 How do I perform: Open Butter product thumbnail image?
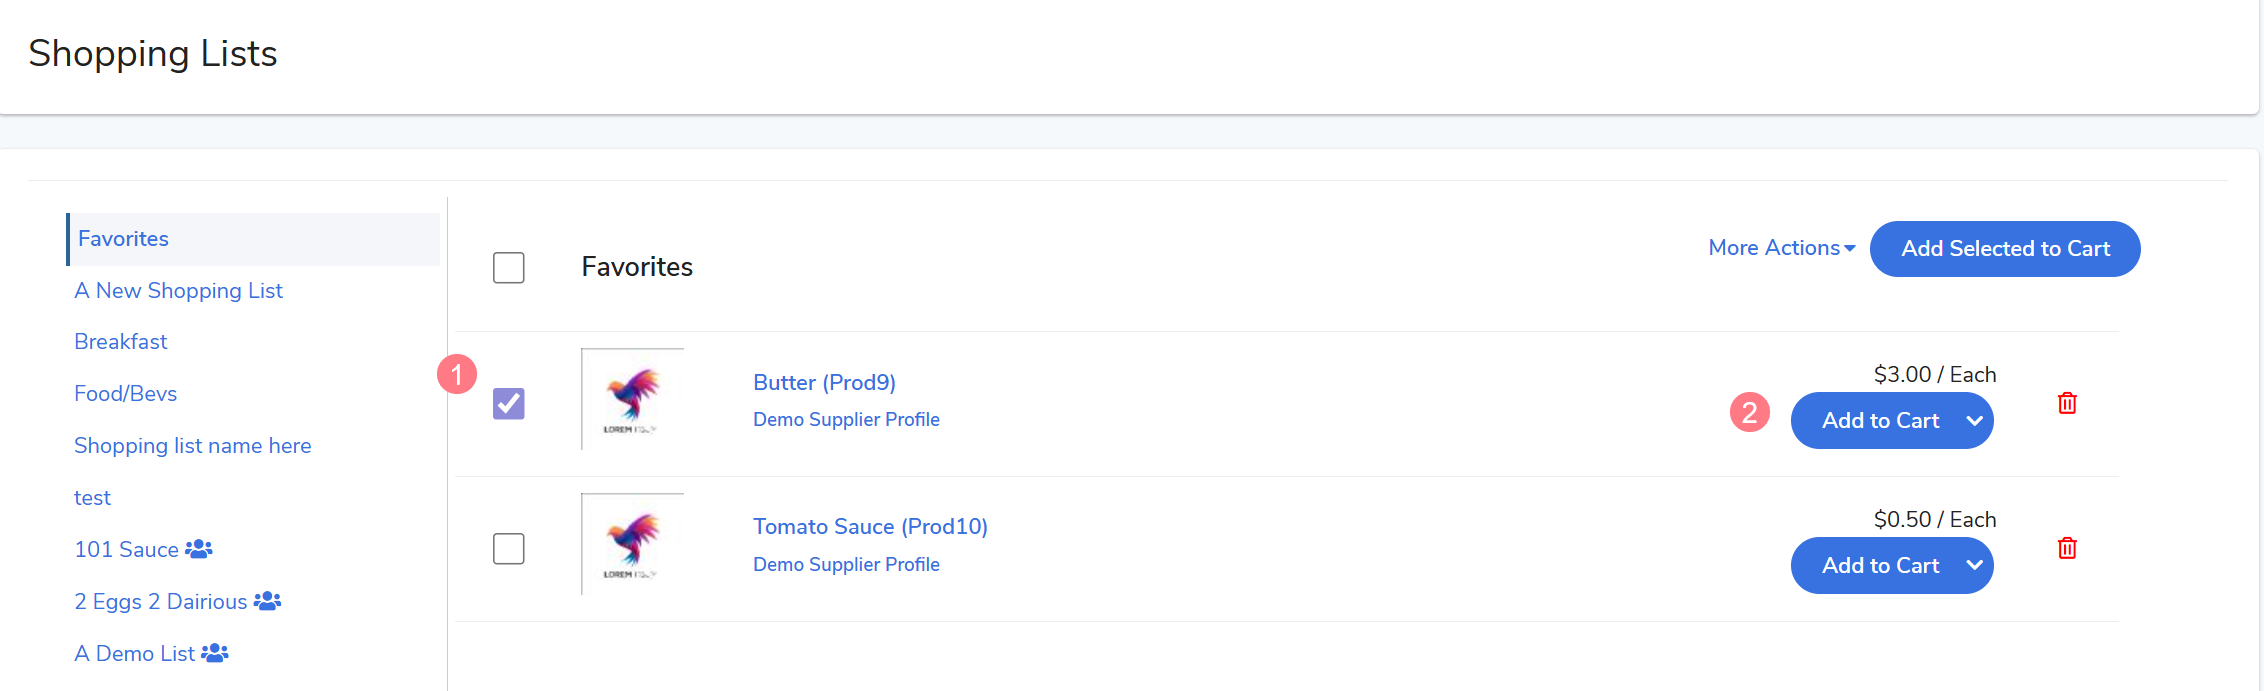click(632, 399)
